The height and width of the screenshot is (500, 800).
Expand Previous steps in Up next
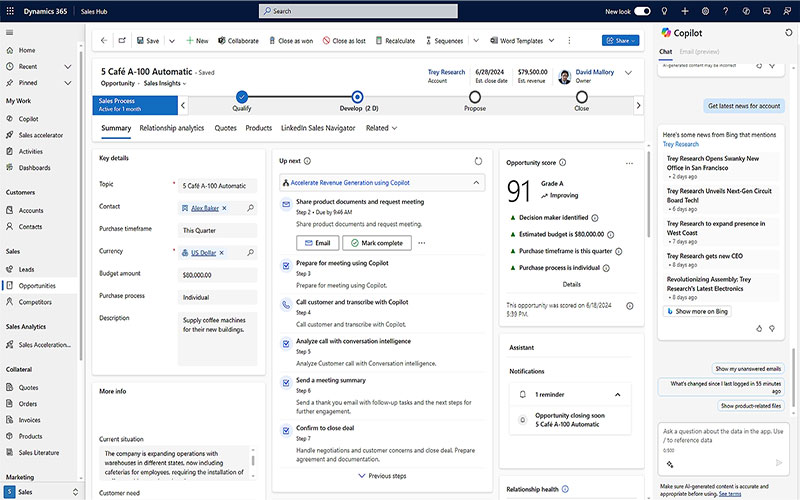click(382, 476)
